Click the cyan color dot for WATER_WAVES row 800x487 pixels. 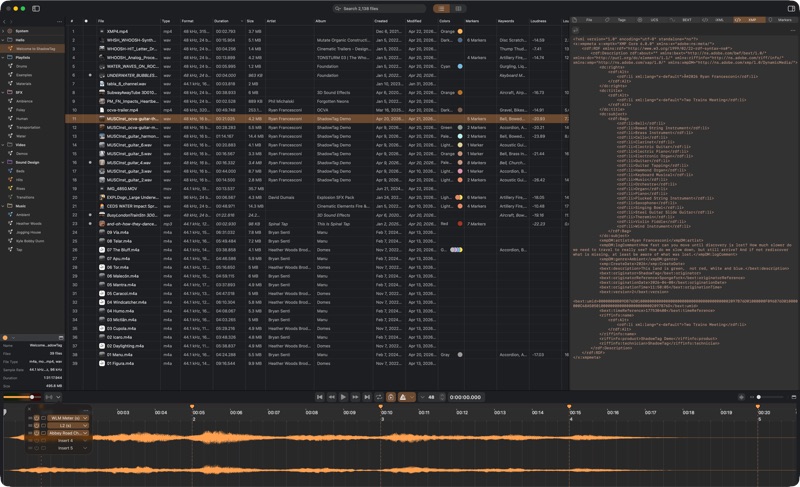tap(460, 66)
